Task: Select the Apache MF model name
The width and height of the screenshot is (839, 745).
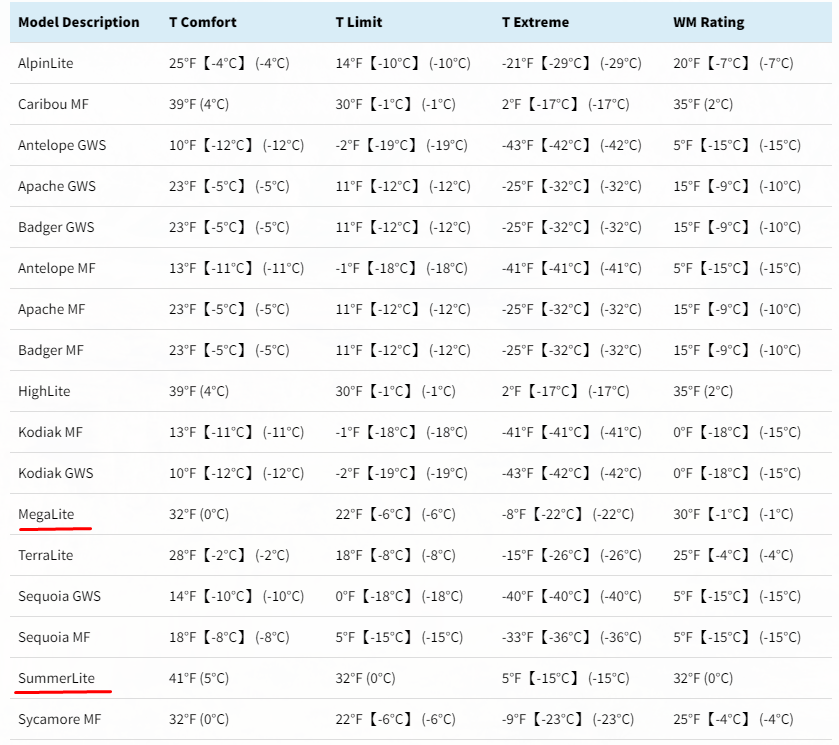Action: 51,309
